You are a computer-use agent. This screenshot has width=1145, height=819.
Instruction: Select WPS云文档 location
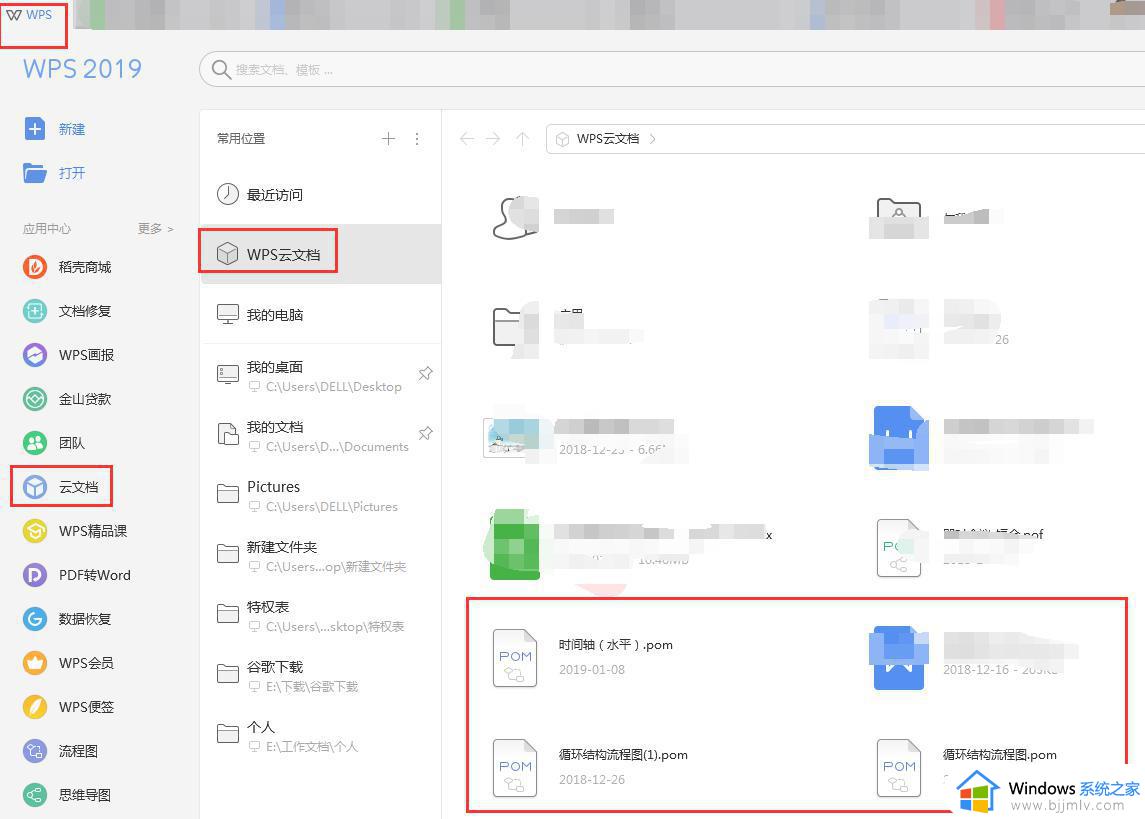321,254
